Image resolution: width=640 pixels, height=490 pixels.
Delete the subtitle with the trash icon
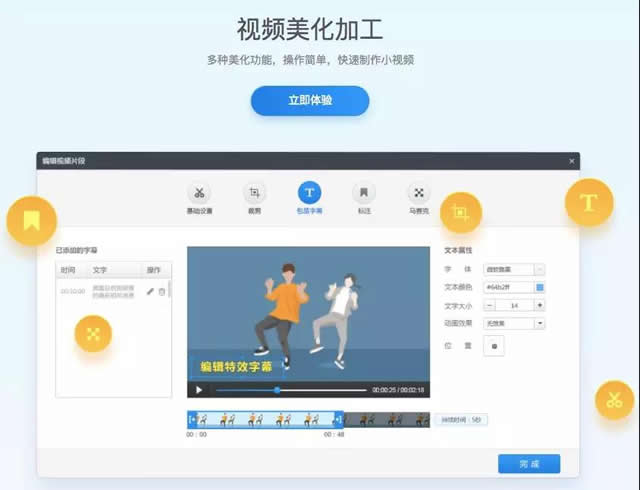click(162, 291)
